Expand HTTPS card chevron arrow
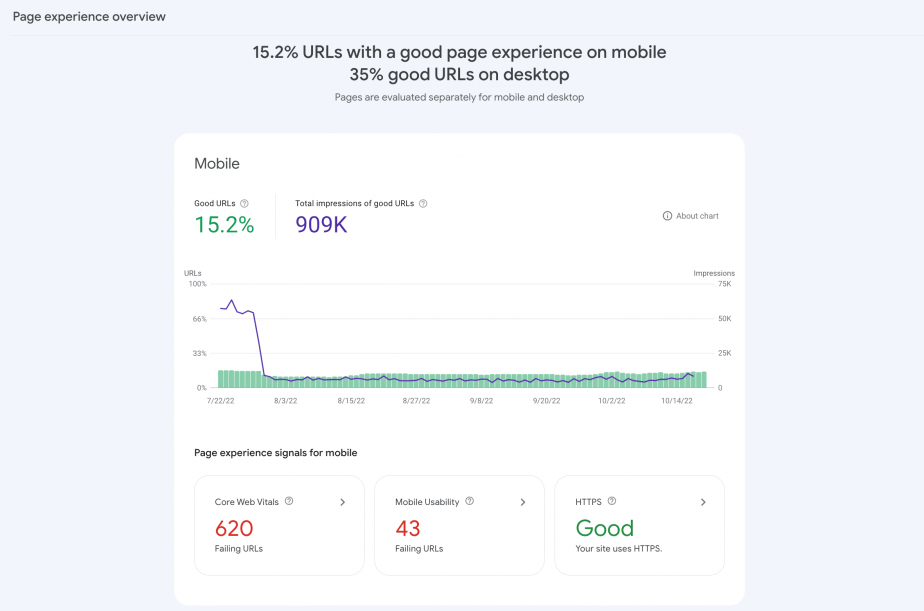The width and height of the screenshot is (924, 611). (x=703, y=502)
